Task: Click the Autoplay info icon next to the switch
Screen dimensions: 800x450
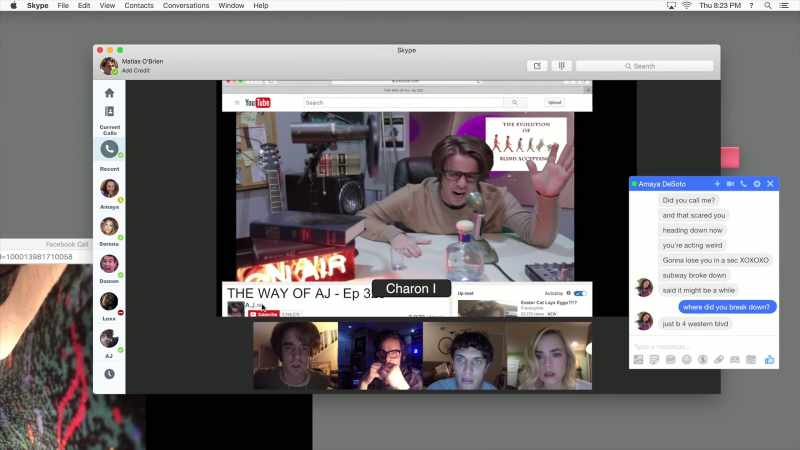Action: 568,293
